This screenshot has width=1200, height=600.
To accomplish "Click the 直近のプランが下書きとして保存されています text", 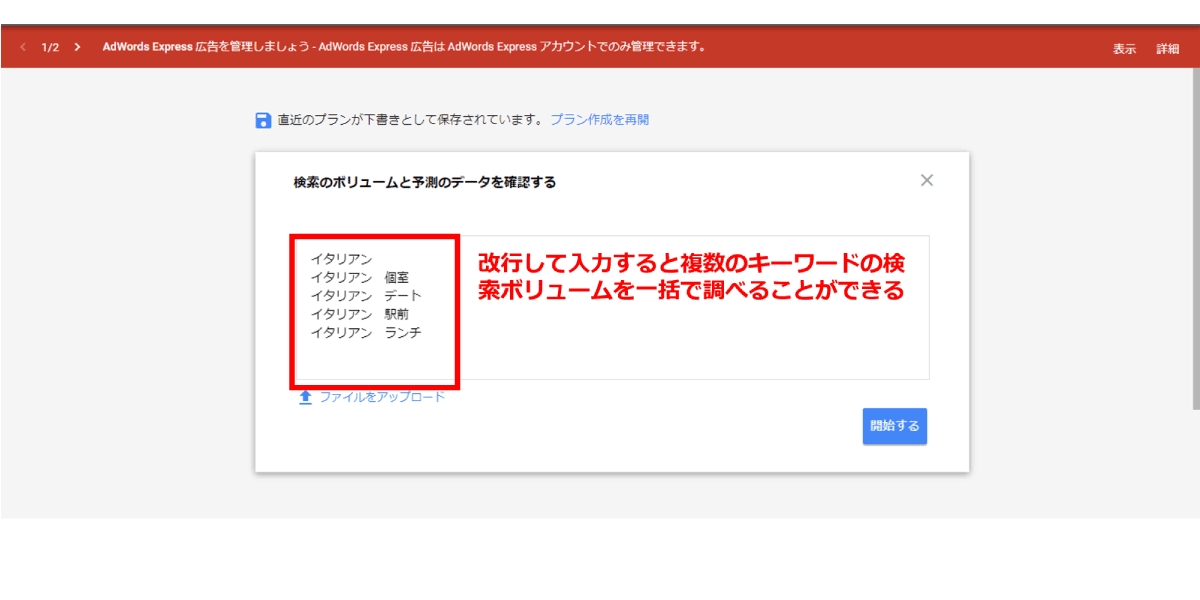I will (410, 120).
